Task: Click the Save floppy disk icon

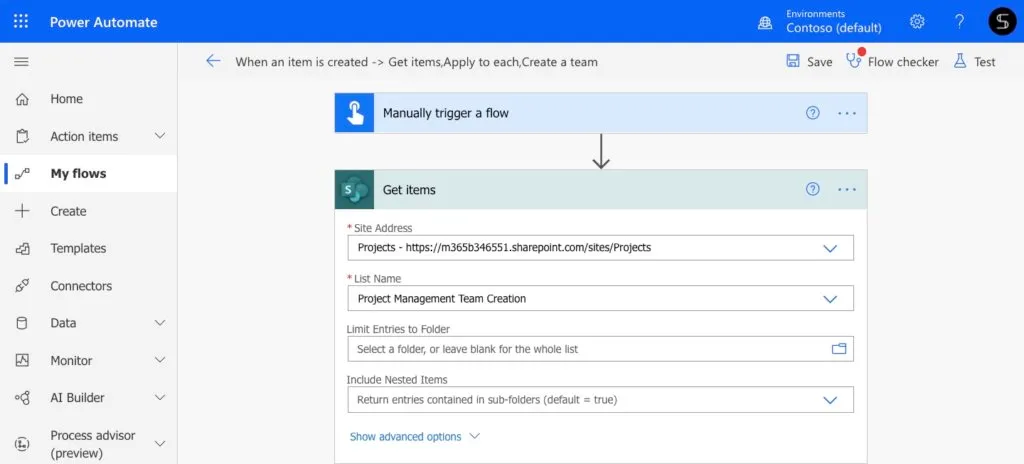Action: (x=793, y=61)
